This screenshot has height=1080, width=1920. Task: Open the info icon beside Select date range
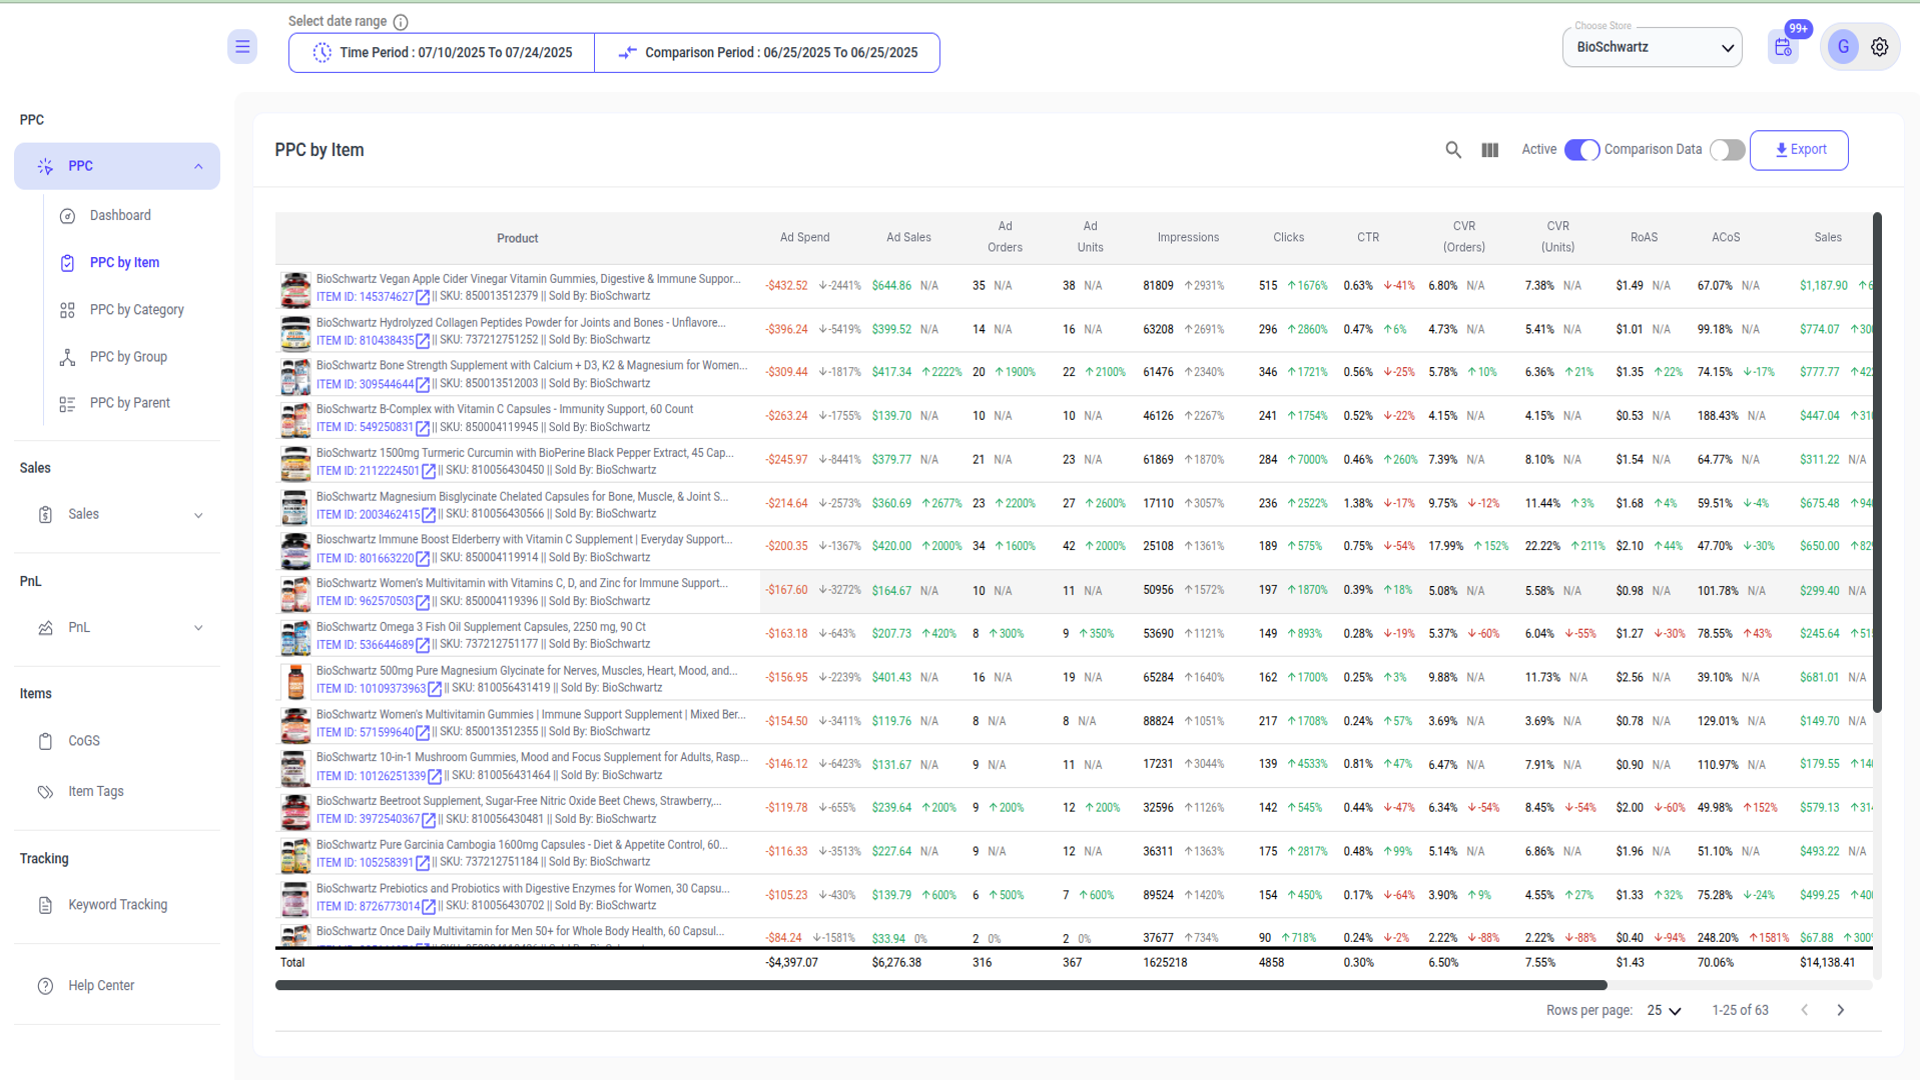401,22
